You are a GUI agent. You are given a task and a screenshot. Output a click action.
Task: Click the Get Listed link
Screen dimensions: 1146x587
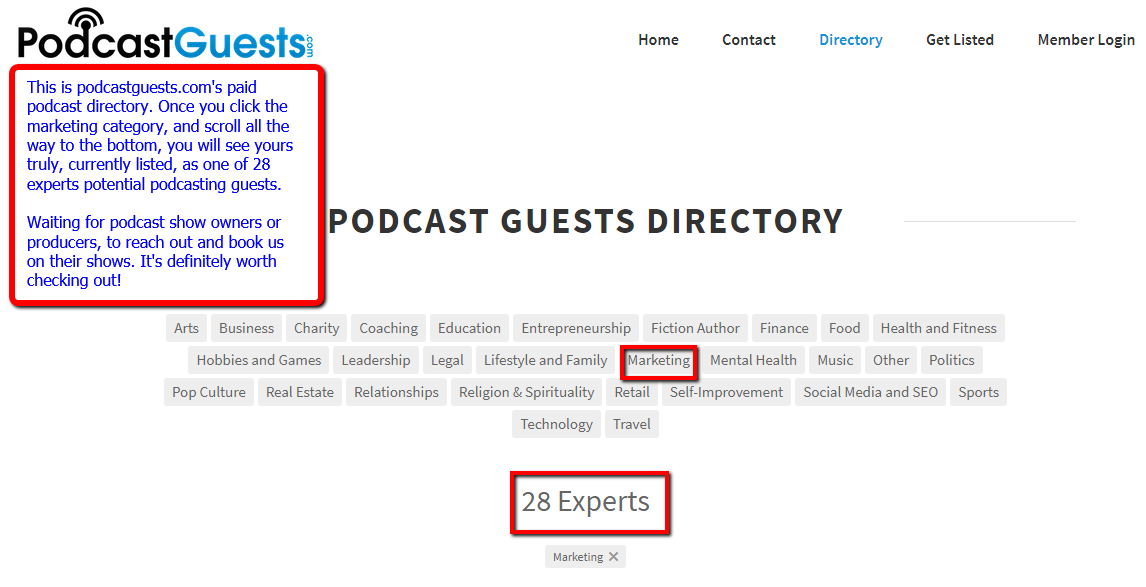click(959, 40)
